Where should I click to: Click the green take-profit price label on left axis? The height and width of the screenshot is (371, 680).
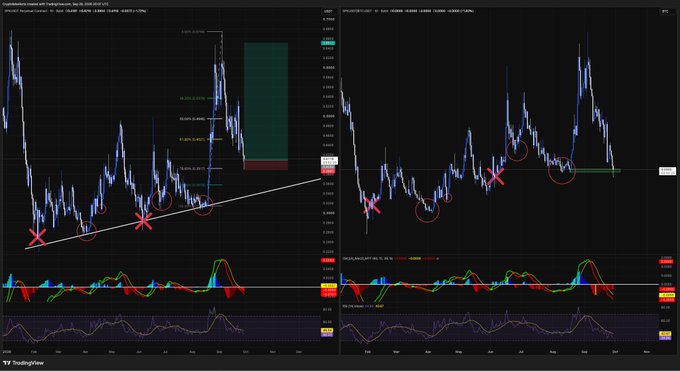click(x=328, y=43)
